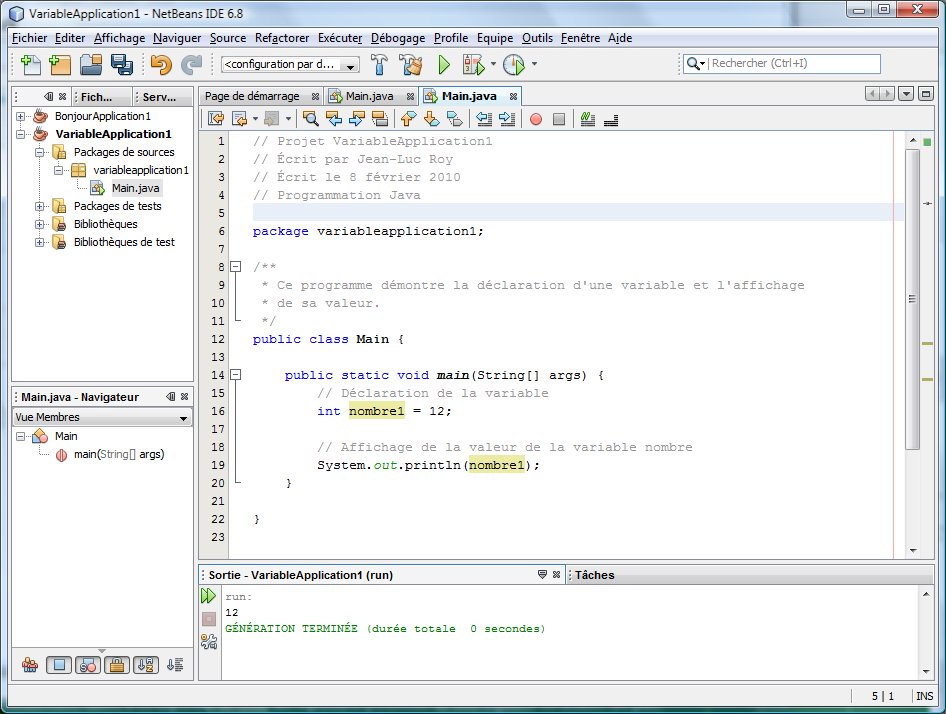Click the Find Next Occurrence icon
Image resolution: width=946 pixels, height=714 pixels.
pos(357,119)
